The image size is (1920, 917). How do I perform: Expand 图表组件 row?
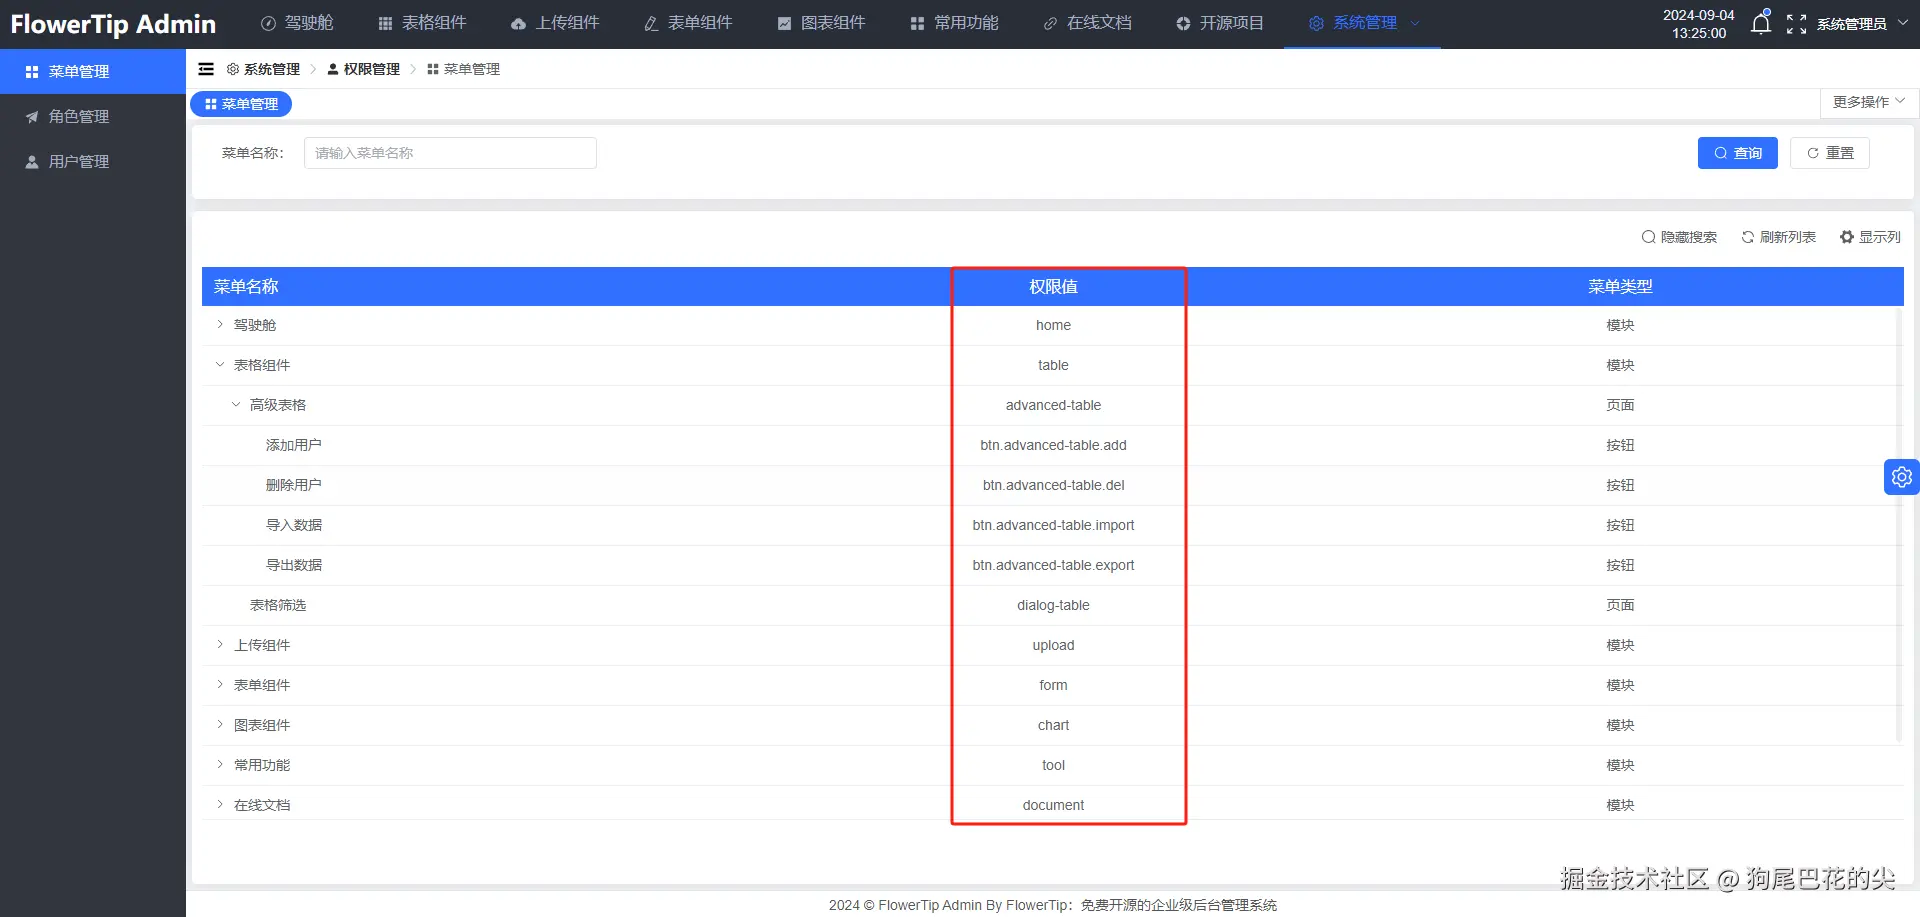tap(220, 724)
